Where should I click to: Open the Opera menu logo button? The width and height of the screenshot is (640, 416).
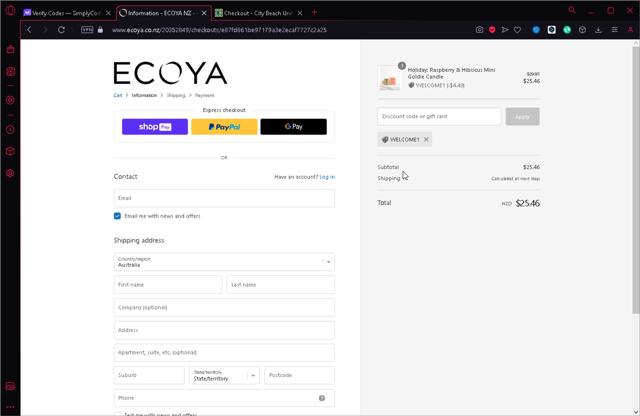click(10, 10)
